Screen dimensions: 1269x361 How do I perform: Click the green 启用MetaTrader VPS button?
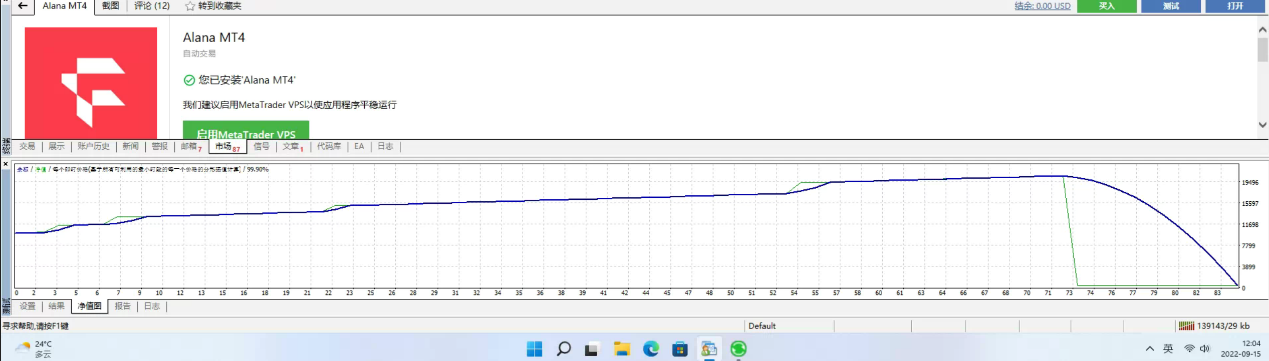pyautogui.click(x=246, y=133)
